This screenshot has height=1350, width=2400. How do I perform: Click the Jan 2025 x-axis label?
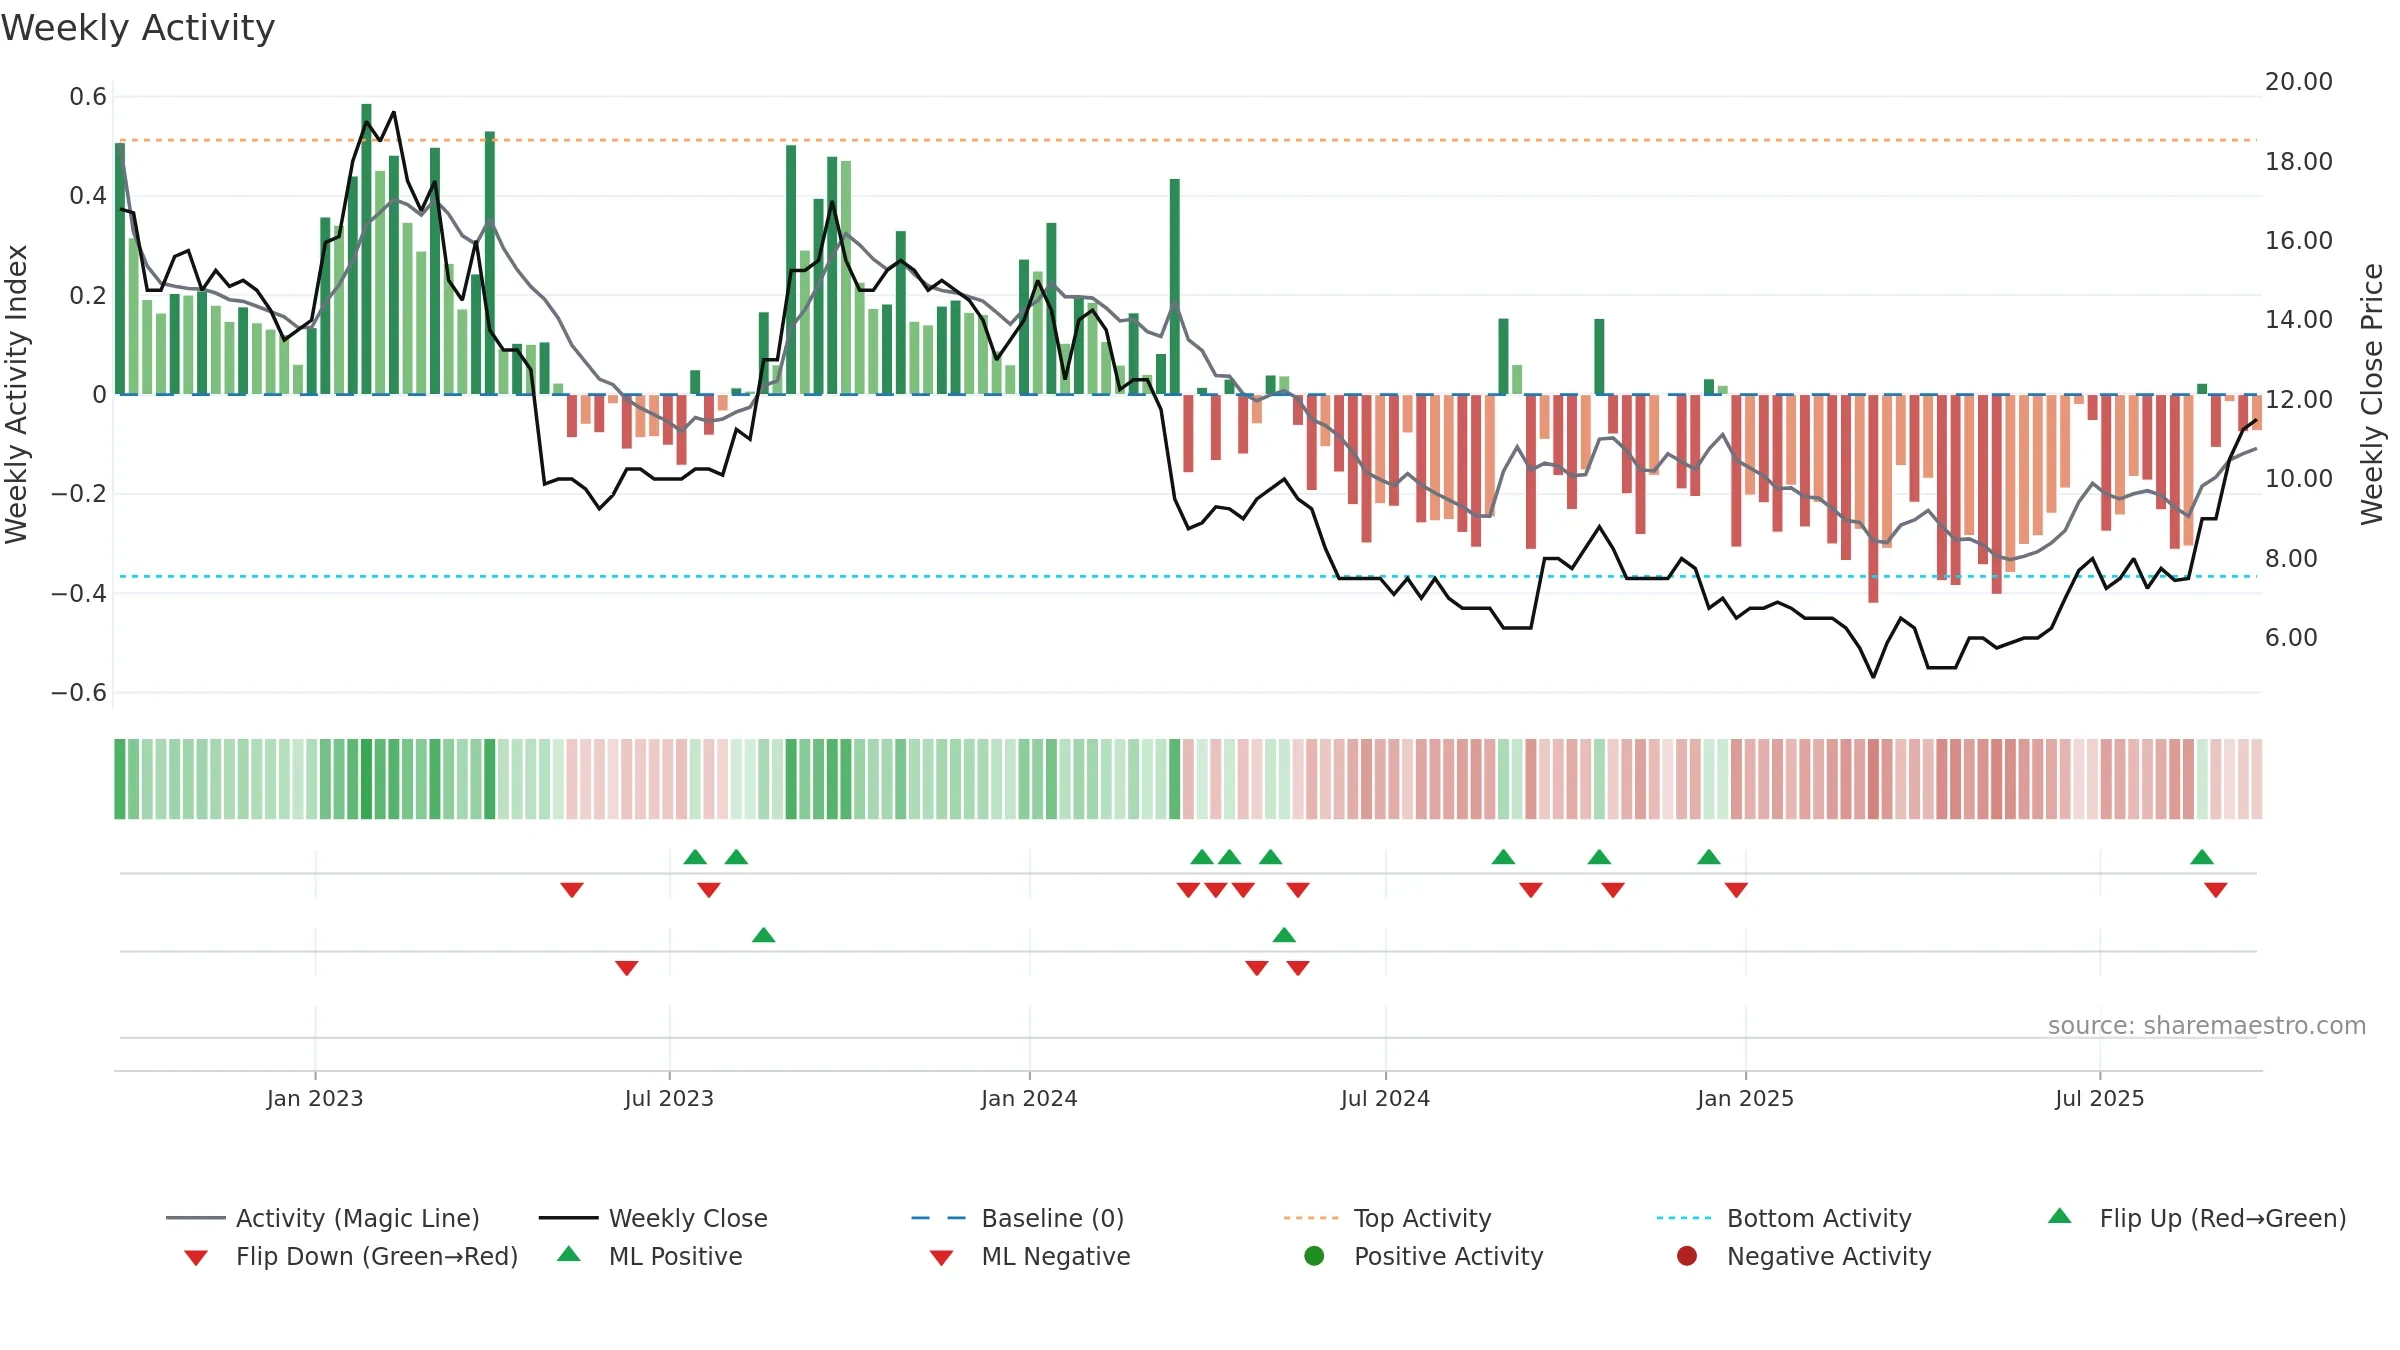[1745, 1098]
